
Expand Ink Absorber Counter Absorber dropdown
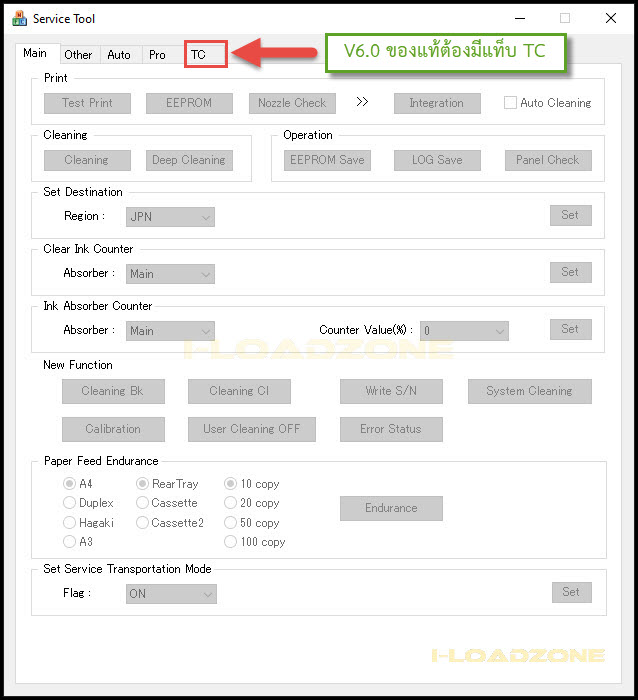[x=170, y=331]
